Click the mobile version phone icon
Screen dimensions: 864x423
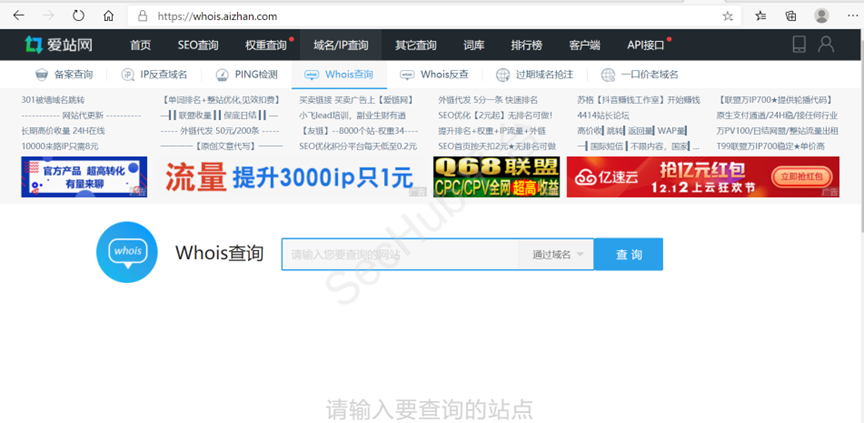tap(799, 44)
